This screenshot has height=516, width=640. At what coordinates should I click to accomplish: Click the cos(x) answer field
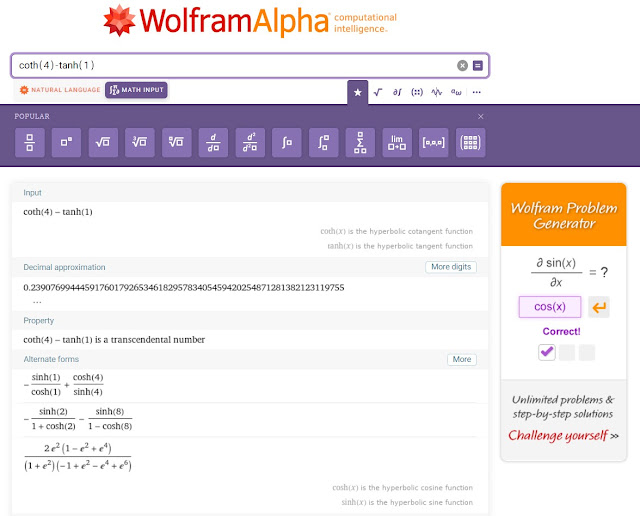549,307
